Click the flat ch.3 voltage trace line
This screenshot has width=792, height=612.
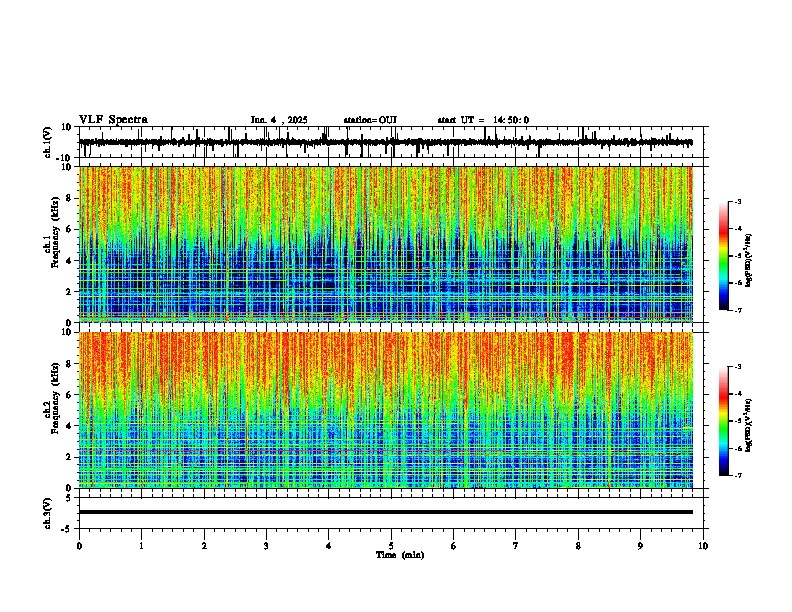(386, 512)
